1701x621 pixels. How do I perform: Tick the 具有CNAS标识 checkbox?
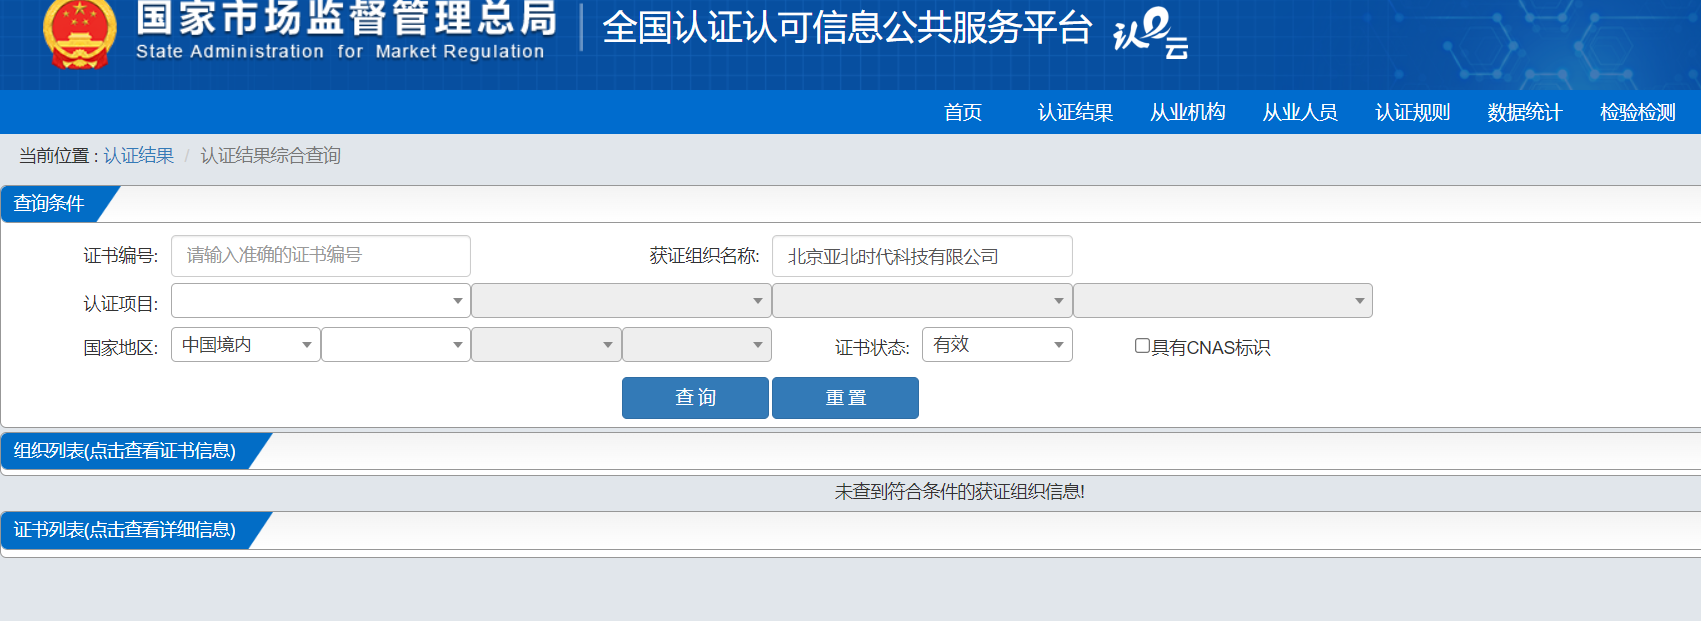pos(1142,346)
